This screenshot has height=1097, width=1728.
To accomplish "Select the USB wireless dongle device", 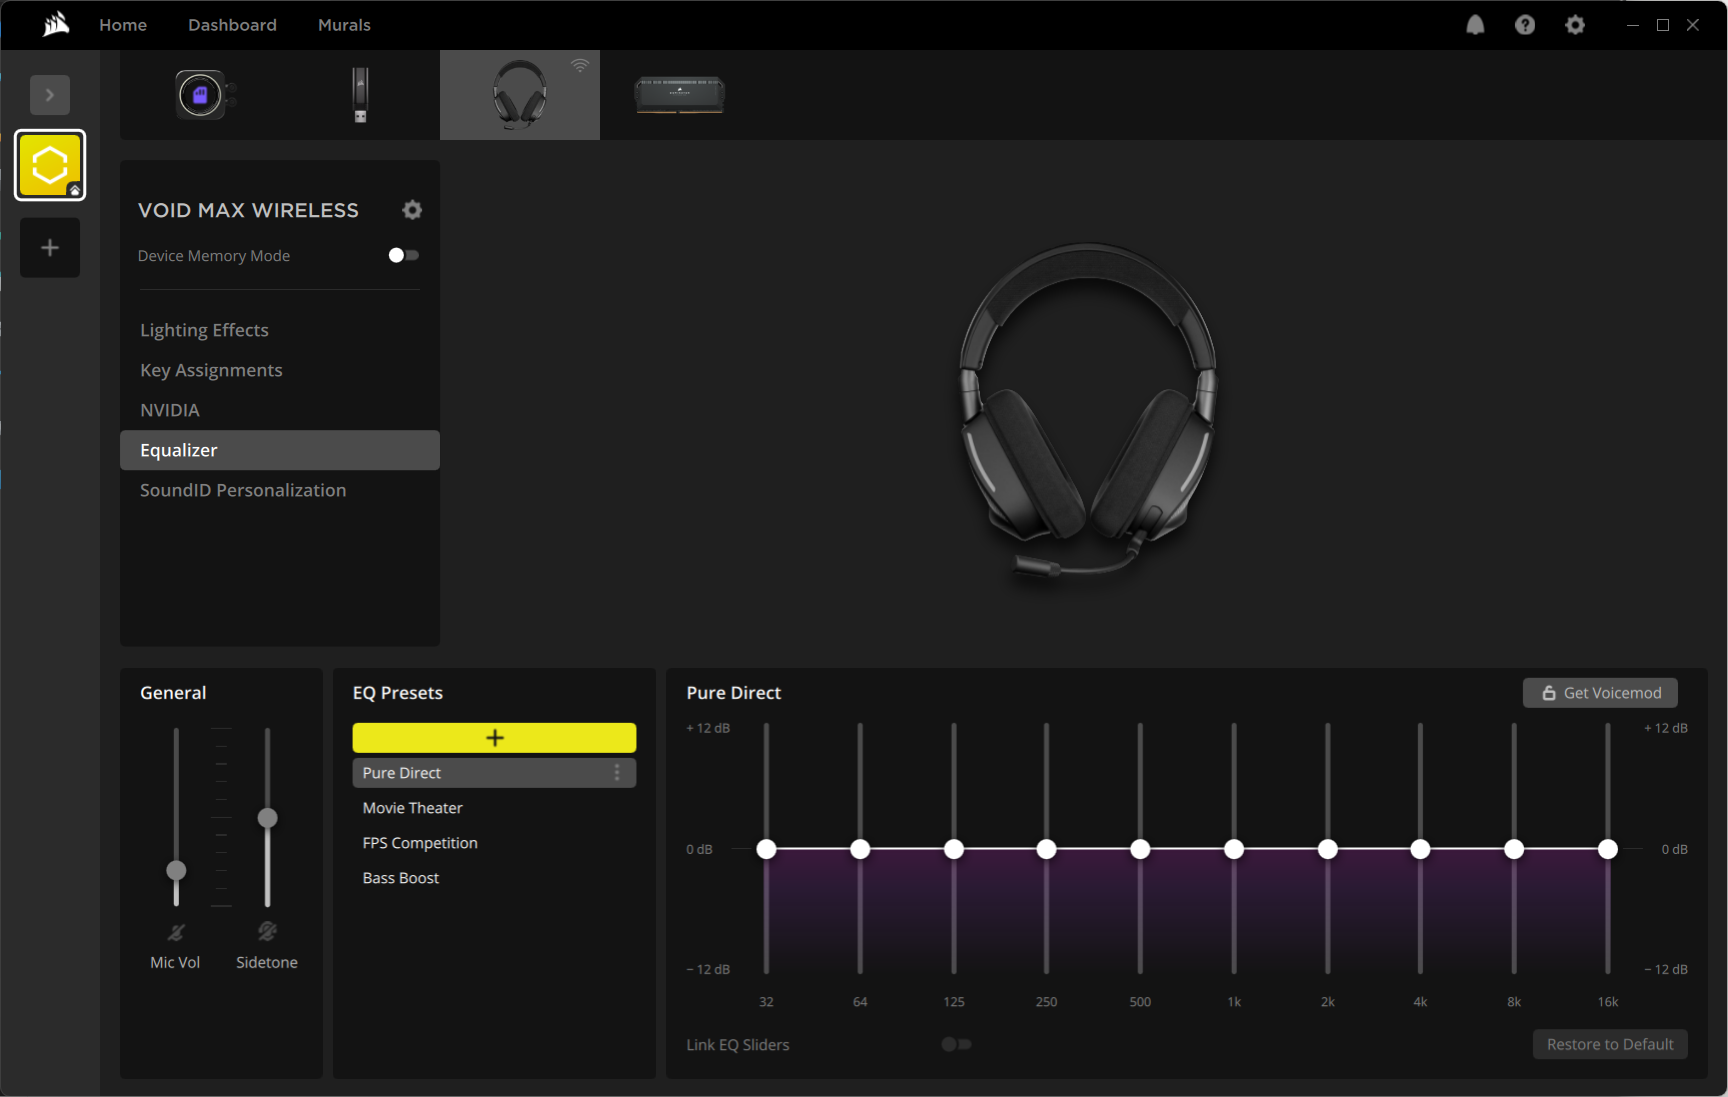I will point(360,95).
